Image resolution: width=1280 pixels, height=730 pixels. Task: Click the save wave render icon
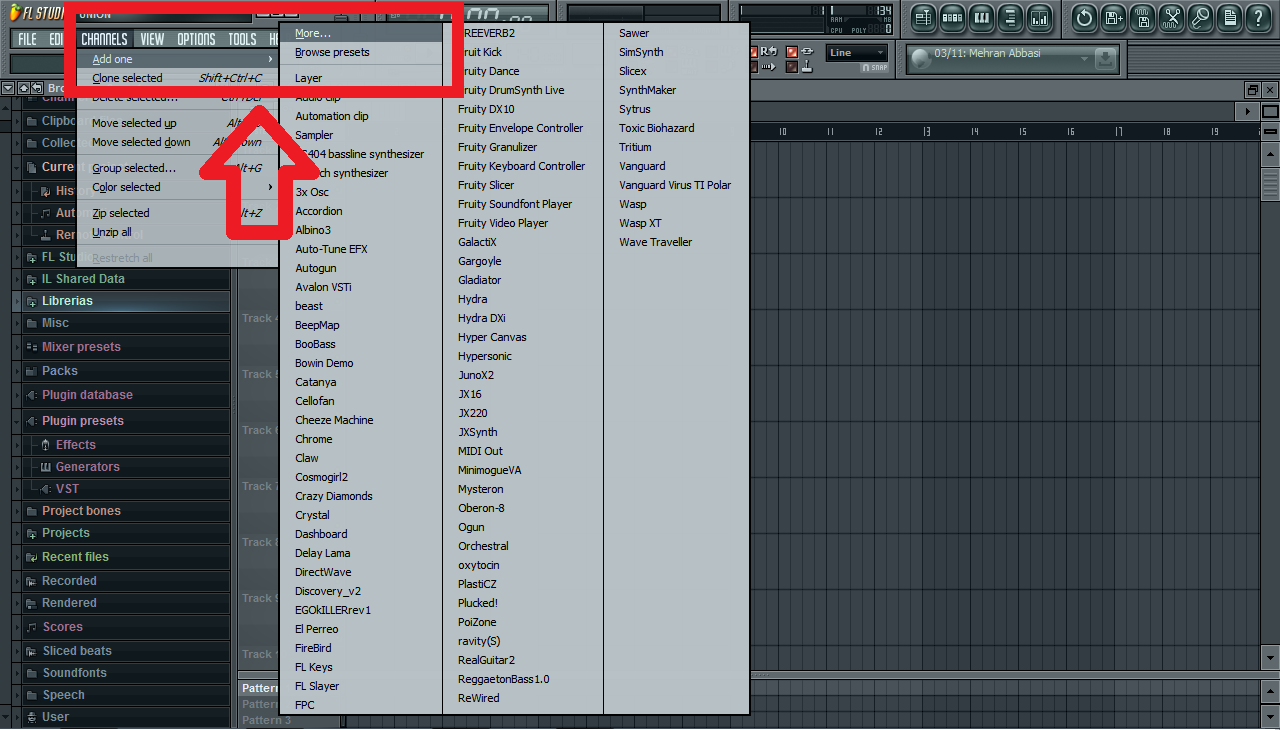(1143, 17)
